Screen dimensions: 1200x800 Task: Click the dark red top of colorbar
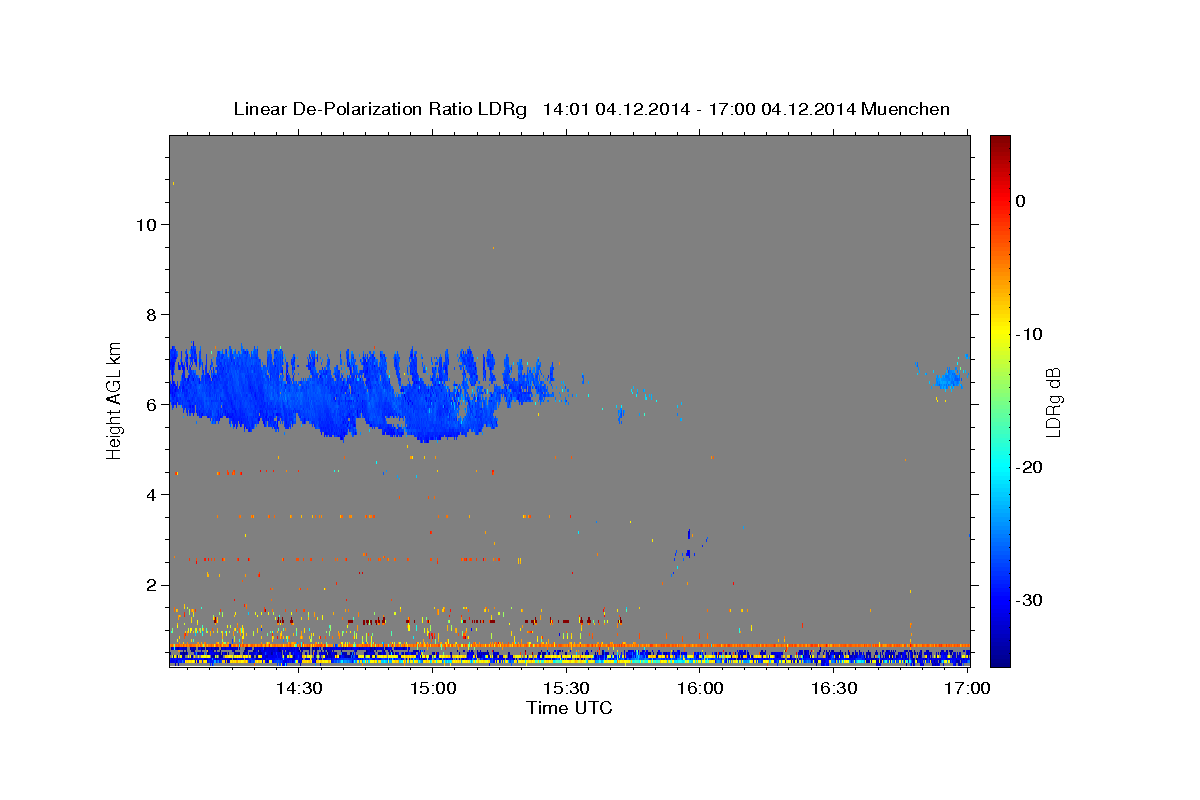1000,142
